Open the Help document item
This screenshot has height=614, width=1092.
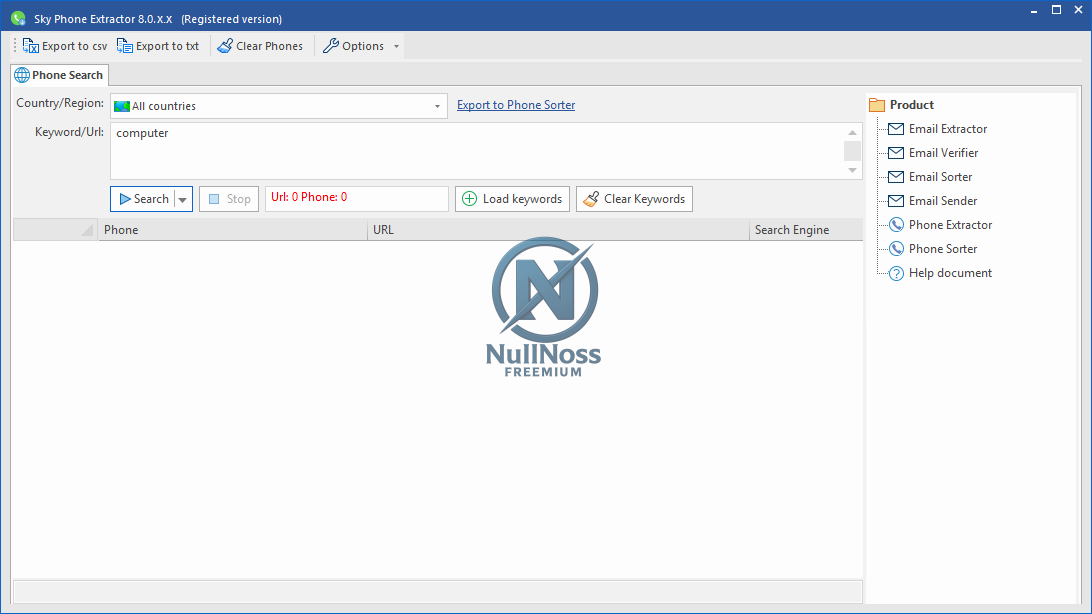pos(949,273)
